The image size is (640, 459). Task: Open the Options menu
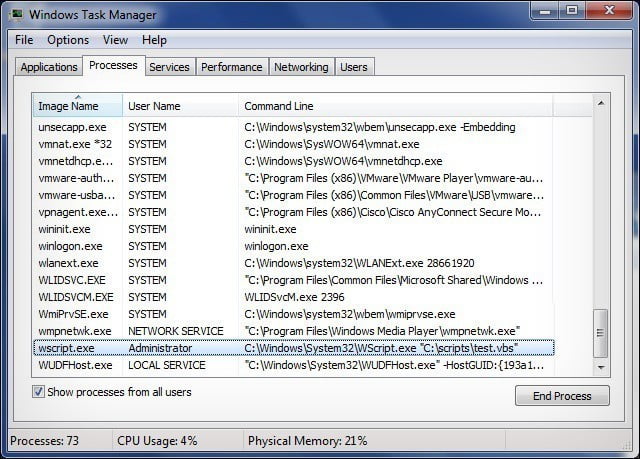(68, 40)
